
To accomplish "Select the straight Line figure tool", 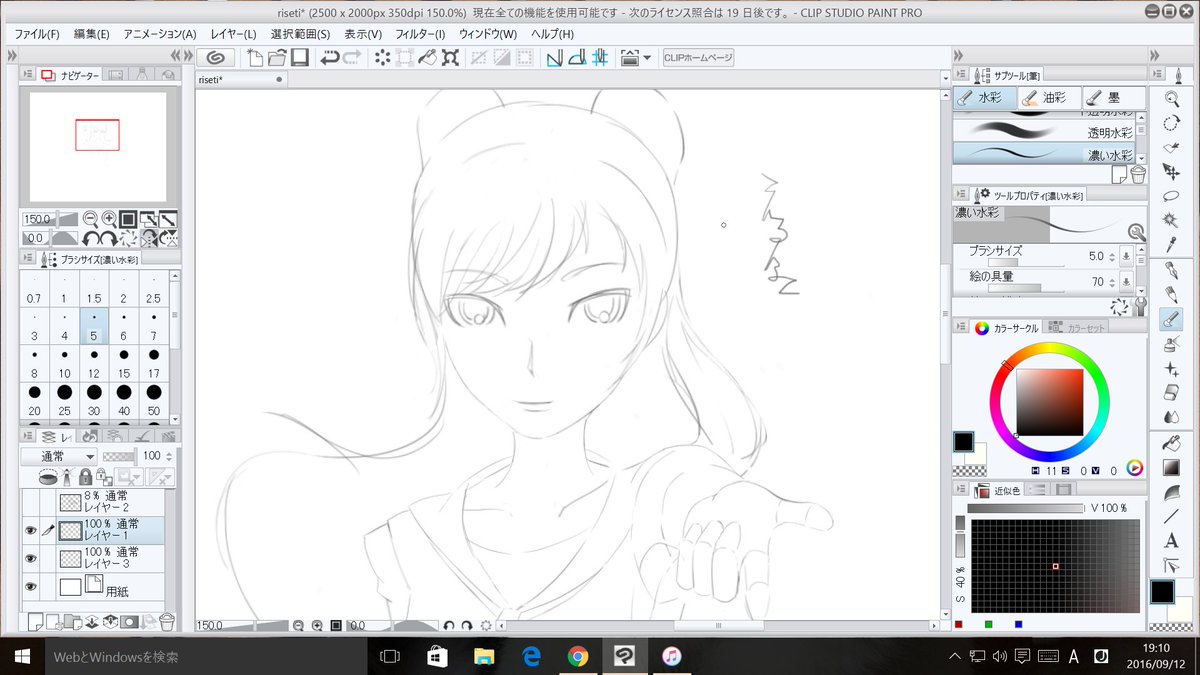I will pos(1171,517).
